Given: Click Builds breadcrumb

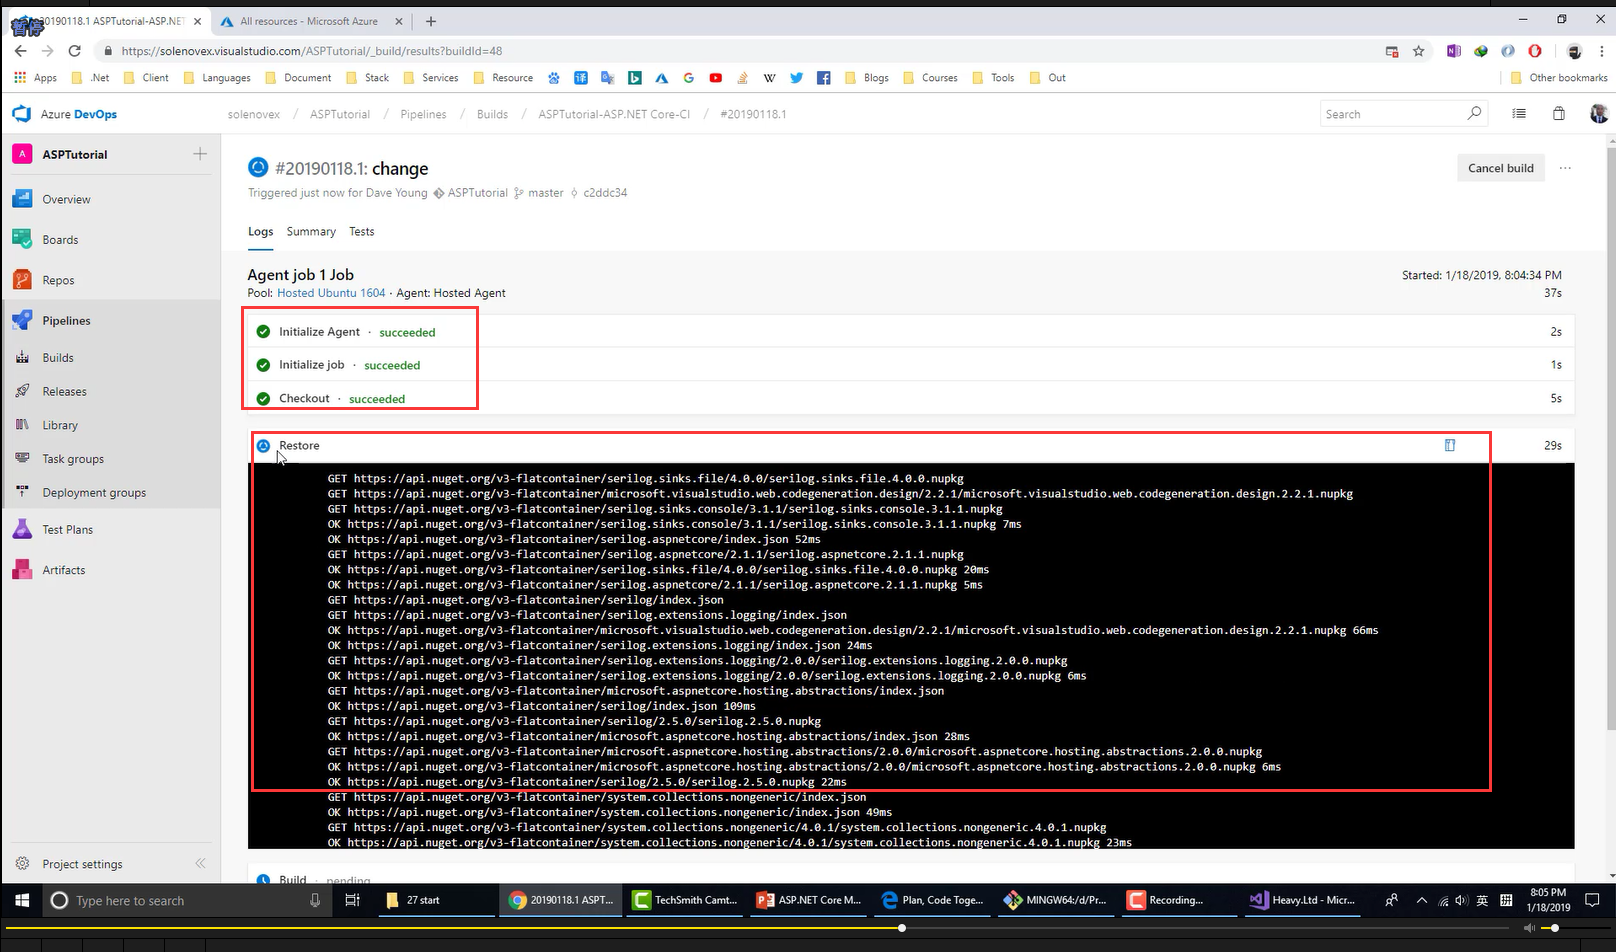Looking at the screenshot, I should click(x=492, y=114).
